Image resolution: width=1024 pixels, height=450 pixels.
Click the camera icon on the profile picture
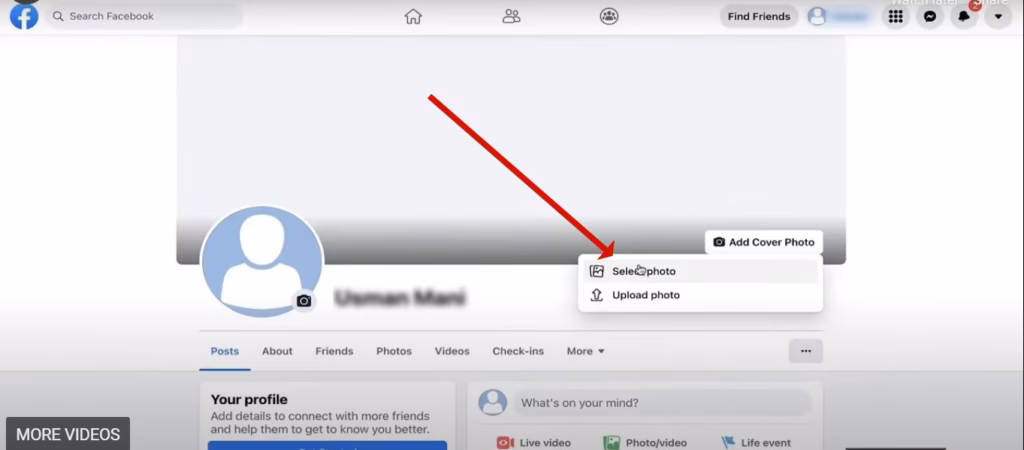pos(304,301)
